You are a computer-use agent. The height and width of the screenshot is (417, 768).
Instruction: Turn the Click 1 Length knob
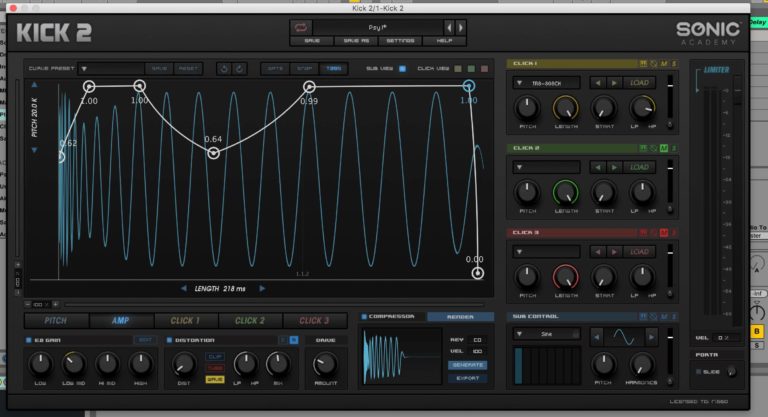point(566,108)
